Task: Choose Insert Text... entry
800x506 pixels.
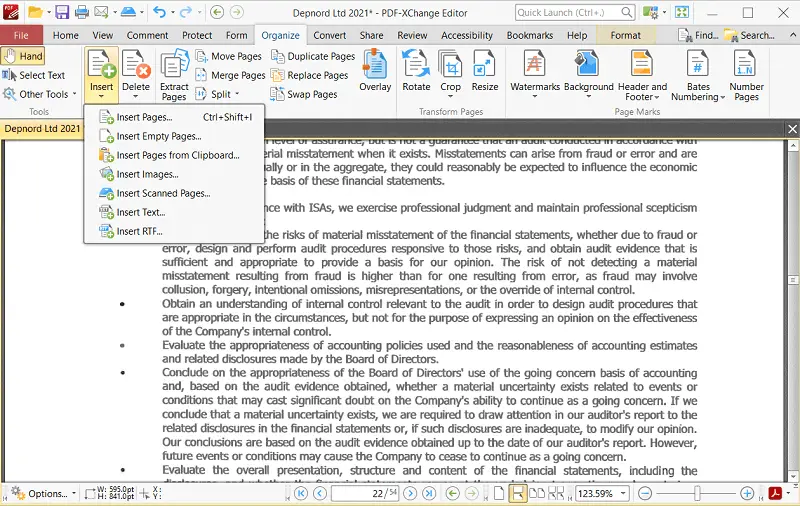Action: pos(175,212)
